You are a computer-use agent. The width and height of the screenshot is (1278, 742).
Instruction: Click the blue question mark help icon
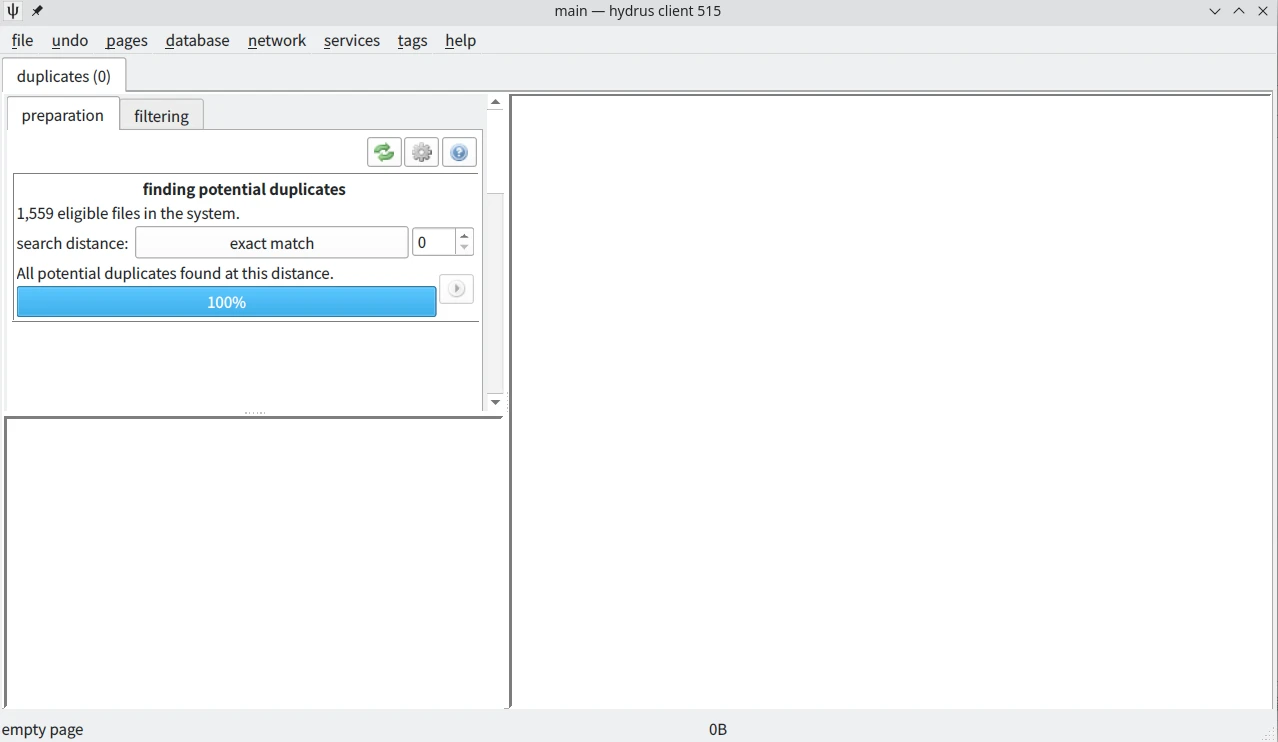(459, 152)
